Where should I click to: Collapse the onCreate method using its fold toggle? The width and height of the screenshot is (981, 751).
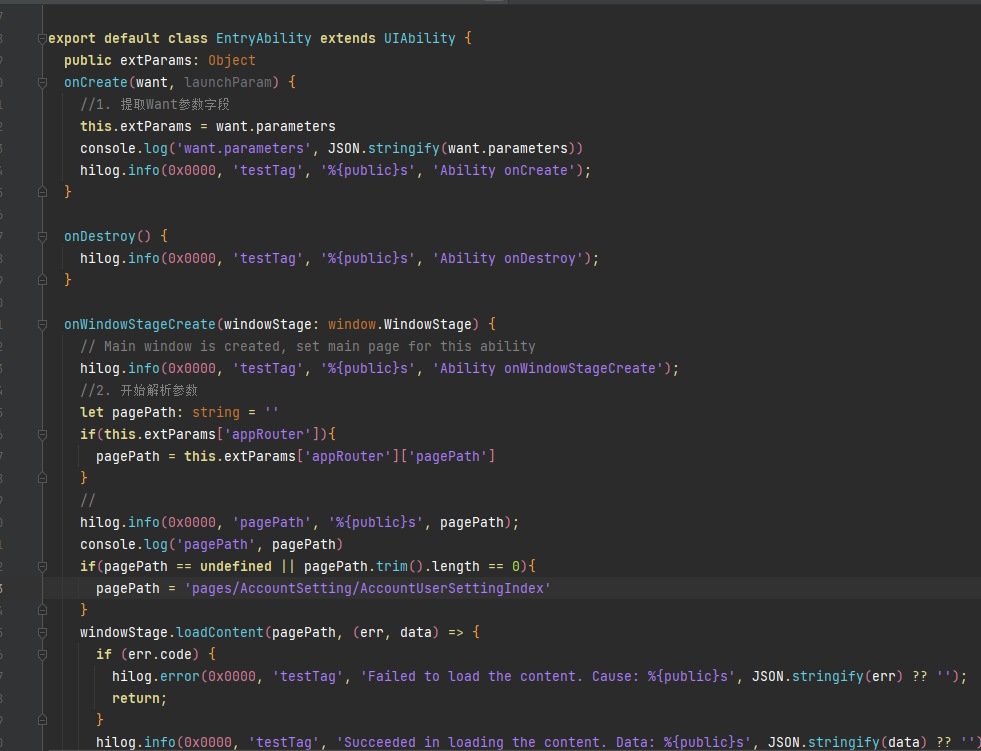click(42, 83)
